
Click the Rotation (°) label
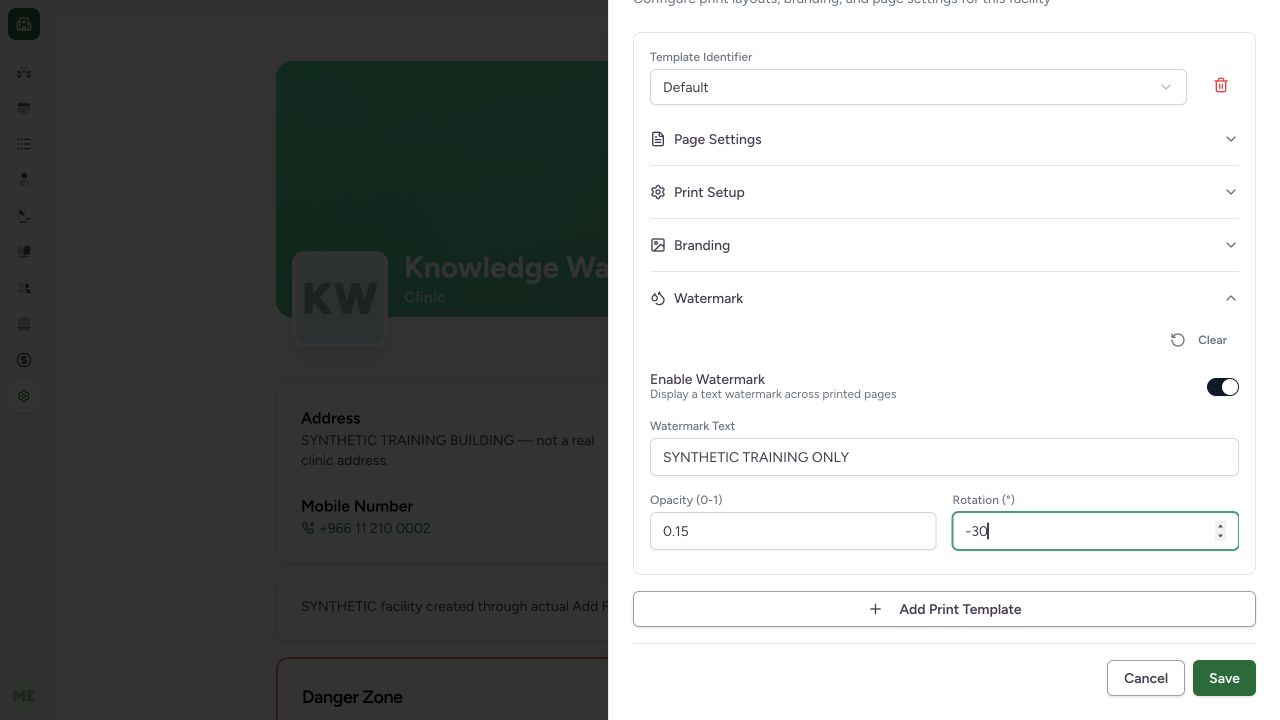(983, 500)
